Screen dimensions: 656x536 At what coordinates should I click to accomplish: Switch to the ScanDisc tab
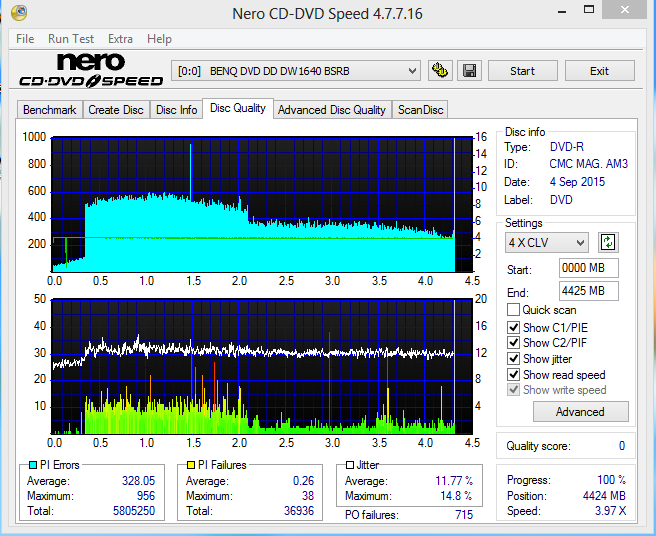[420, 110]
